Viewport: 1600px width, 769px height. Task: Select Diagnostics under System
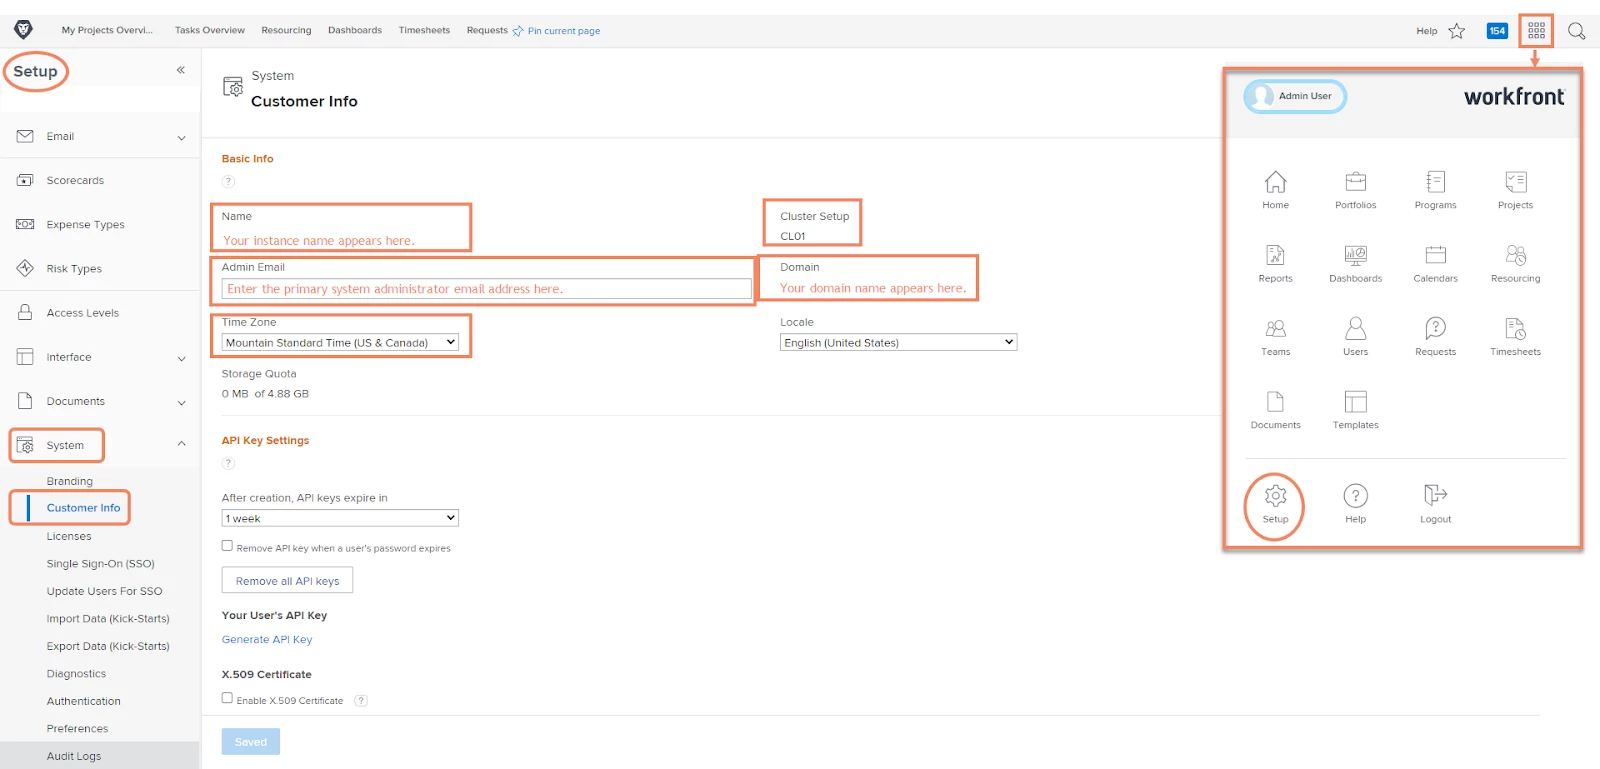click(76, 674)
